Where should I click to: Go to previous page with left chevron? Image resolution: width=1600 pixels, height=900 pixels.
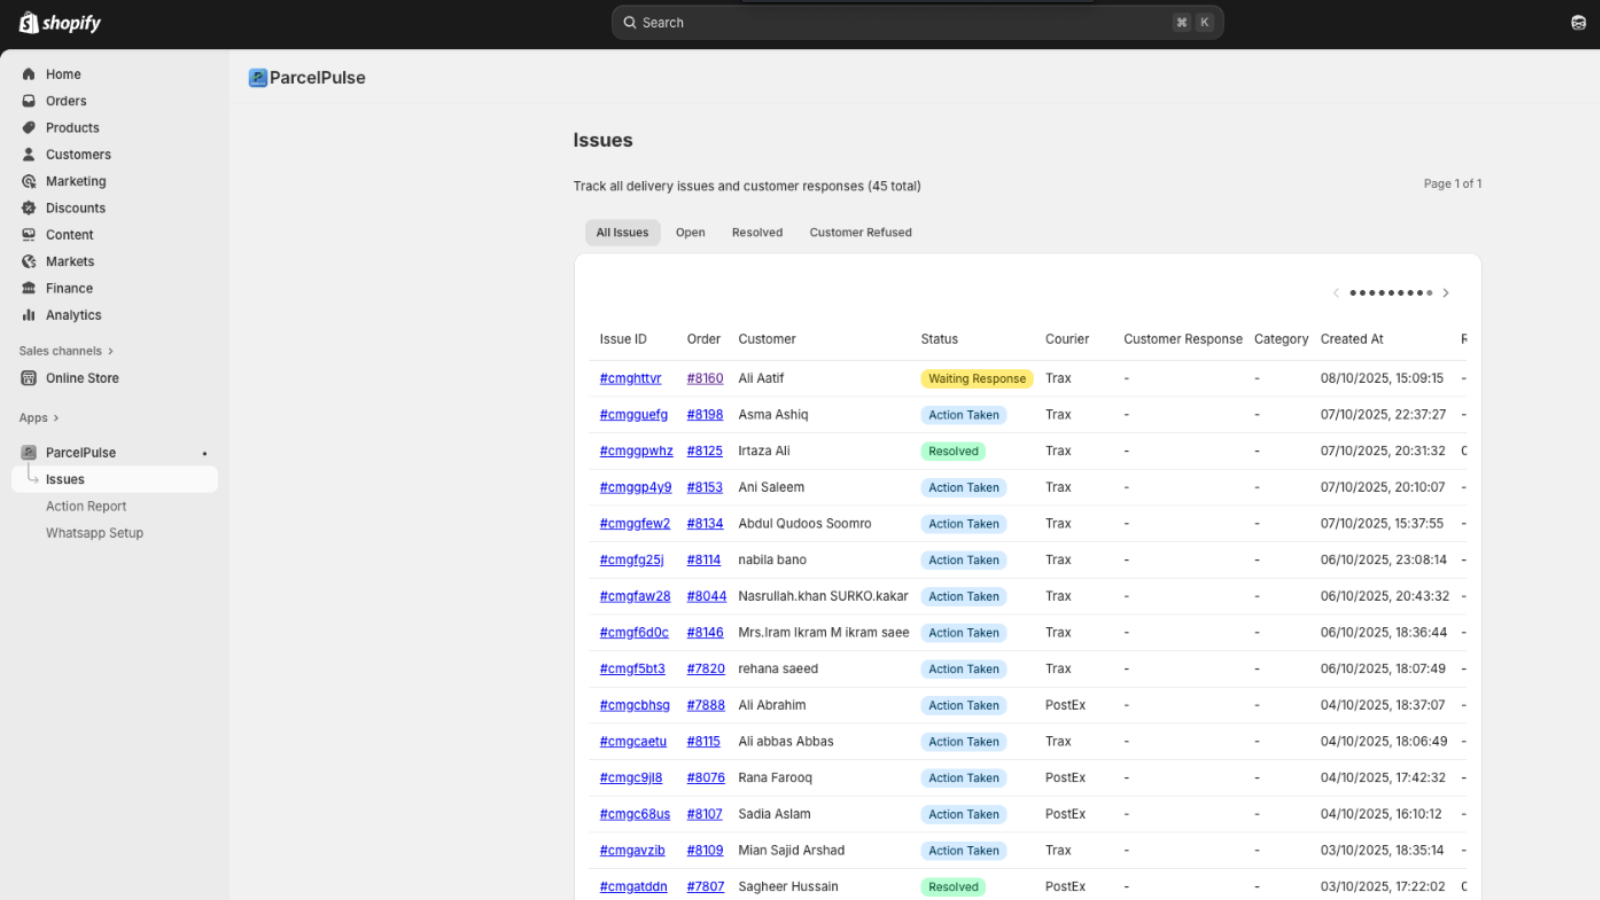tap(1336, 293)
